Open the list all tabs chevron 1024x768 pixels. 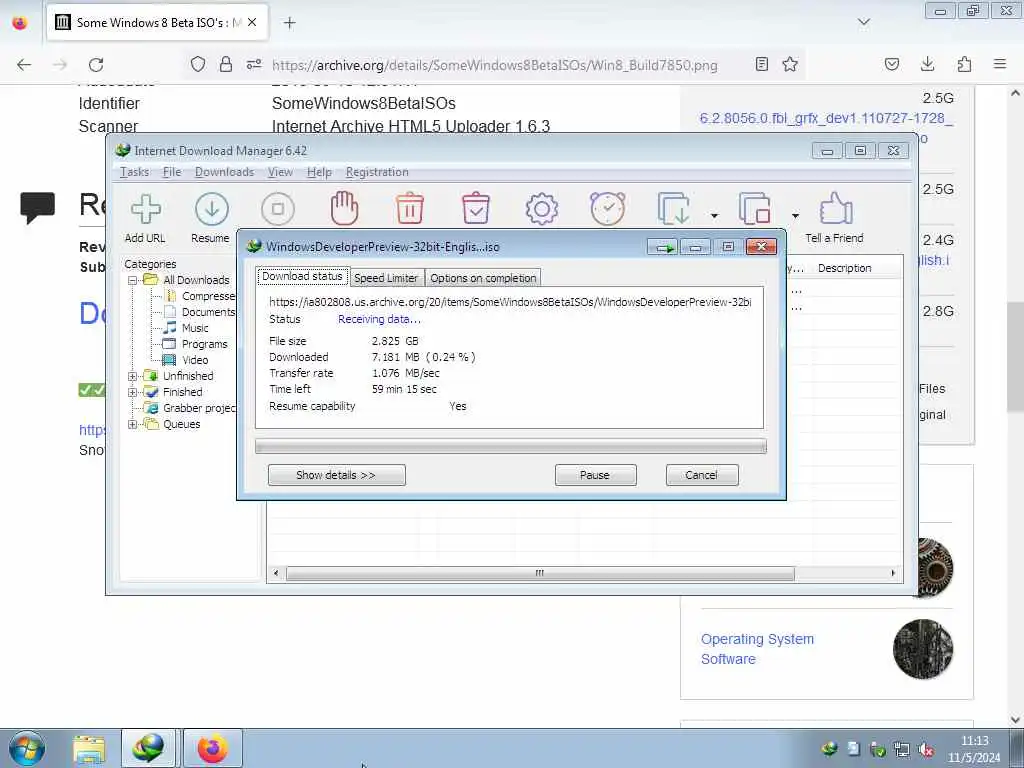point(864,22)
